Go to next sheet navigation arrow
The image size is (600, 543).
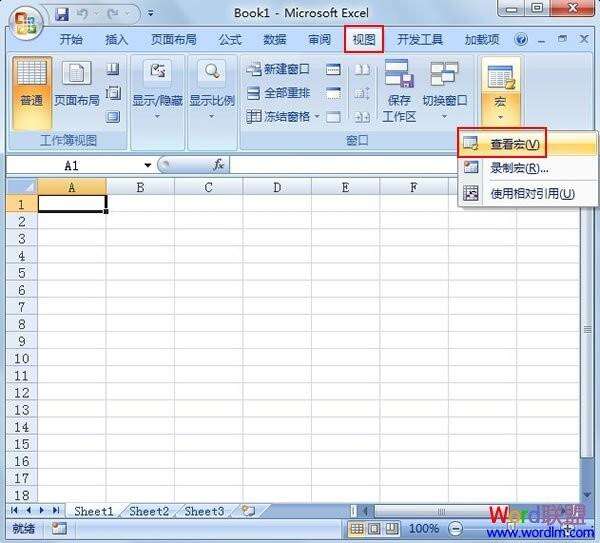42,510
